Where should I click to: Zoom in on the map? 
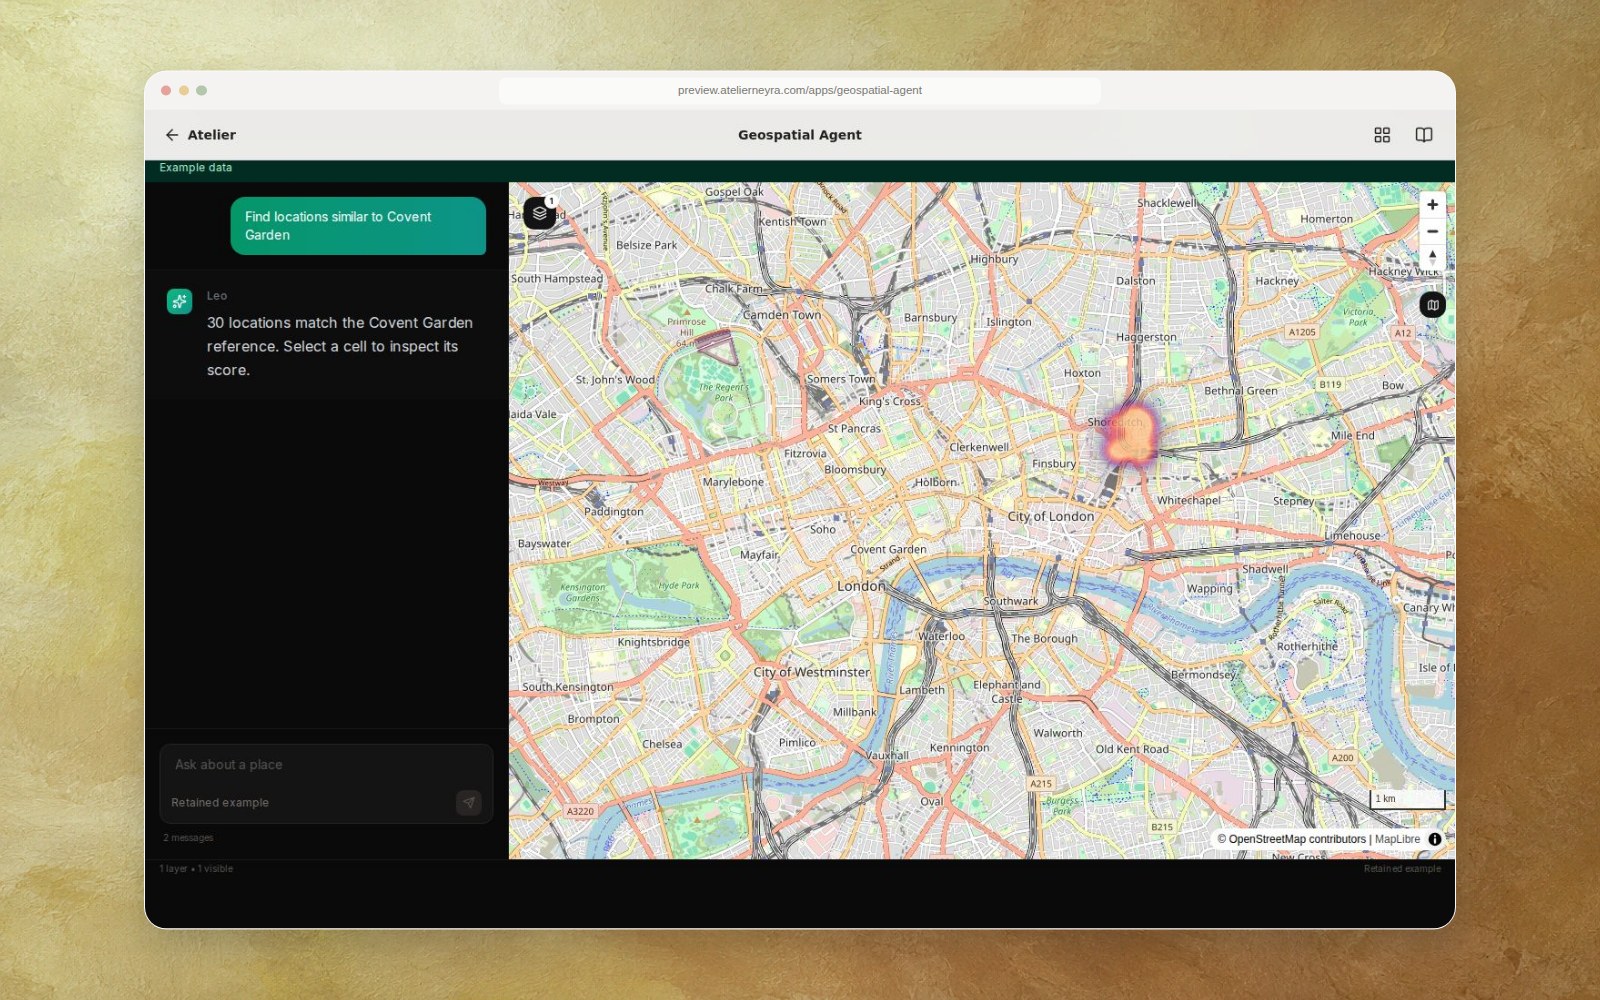[x=1432, y=205]
